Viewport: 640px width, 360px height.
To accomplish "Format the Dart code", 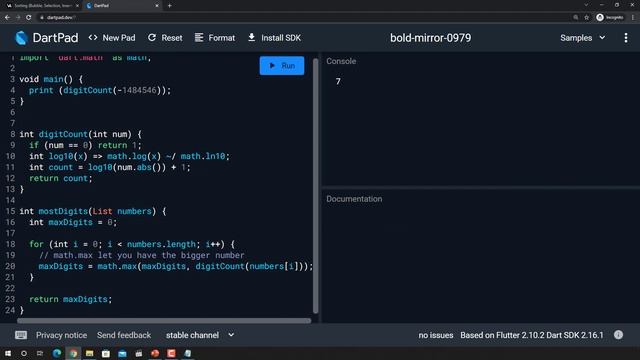I will pyautogui.click(x=215, y=38).
